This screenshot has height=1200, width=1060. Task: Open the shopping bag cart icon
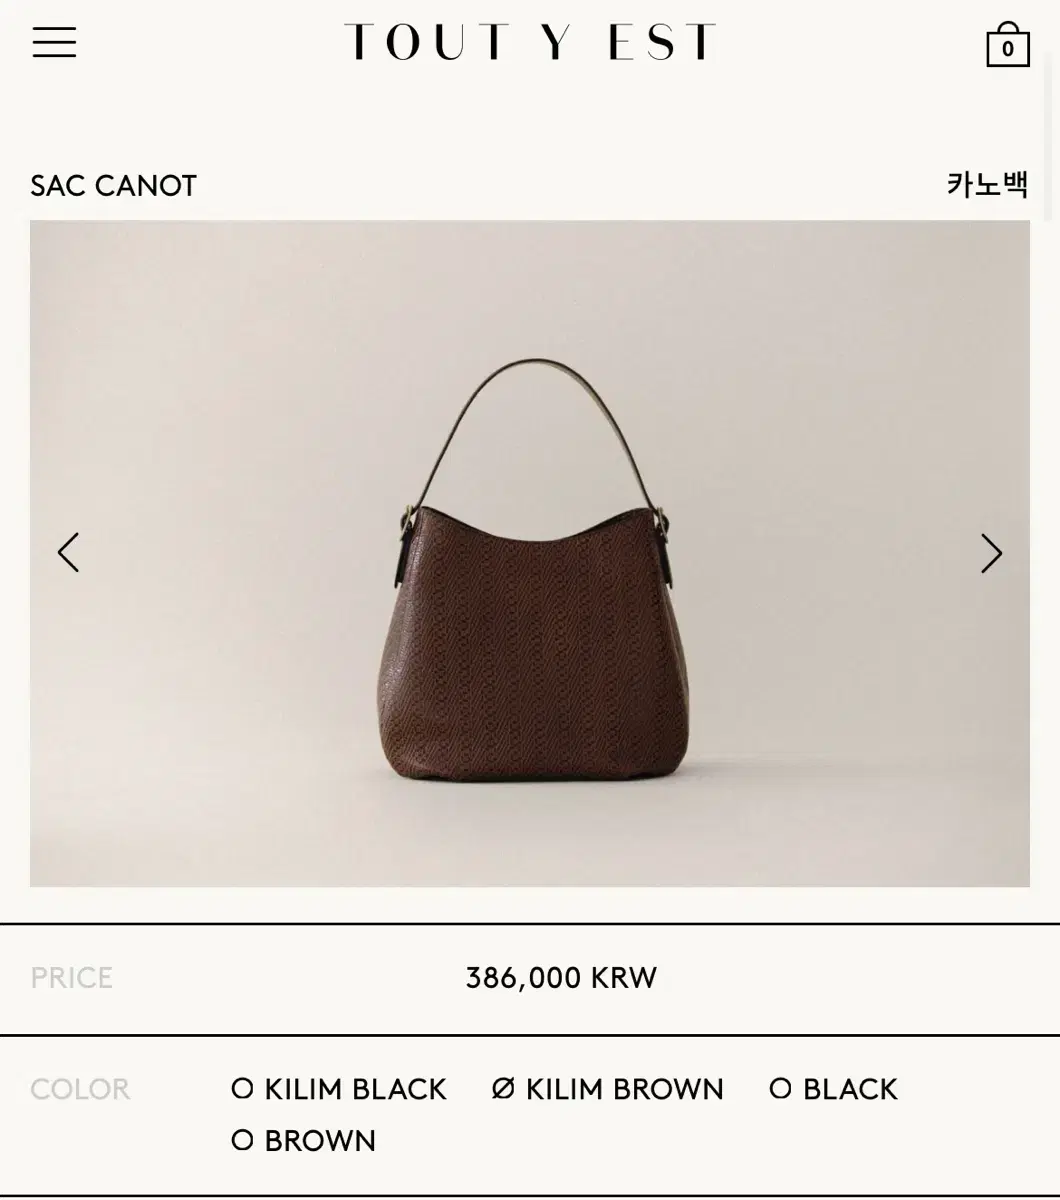point(1007,44)
